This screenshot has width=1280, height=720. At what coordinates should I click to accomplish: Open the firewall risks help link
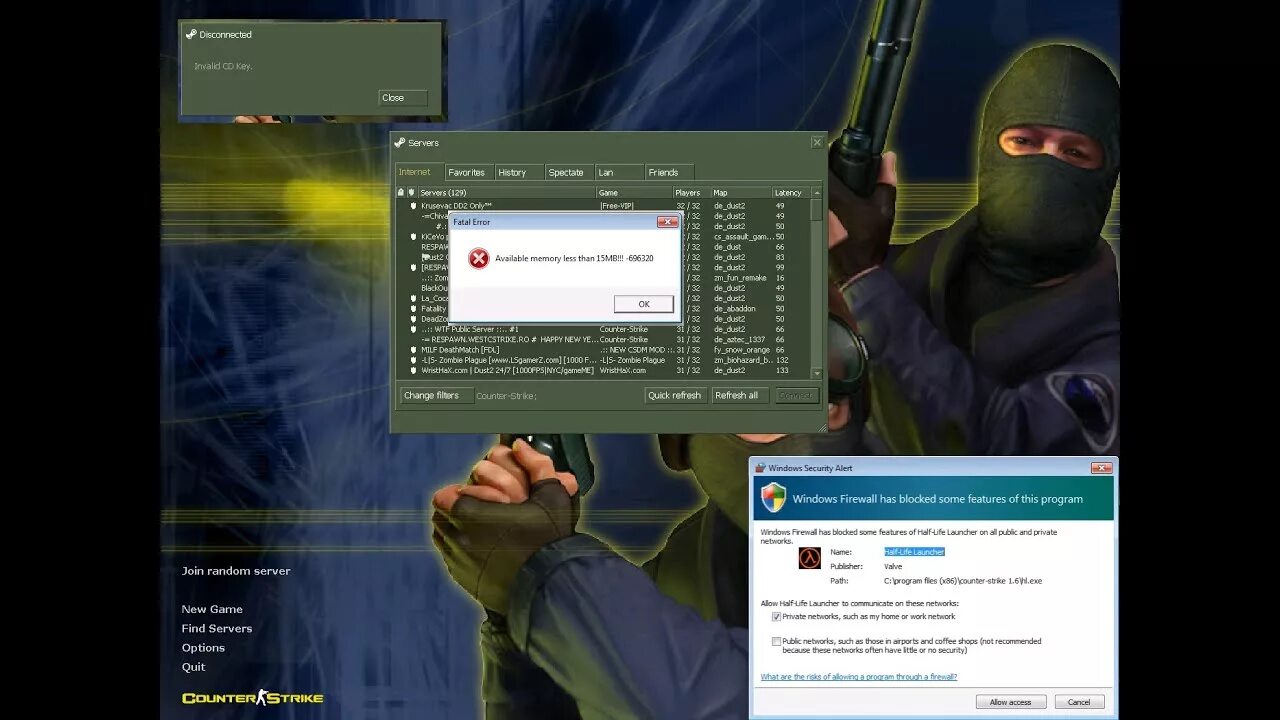[859, 677]
